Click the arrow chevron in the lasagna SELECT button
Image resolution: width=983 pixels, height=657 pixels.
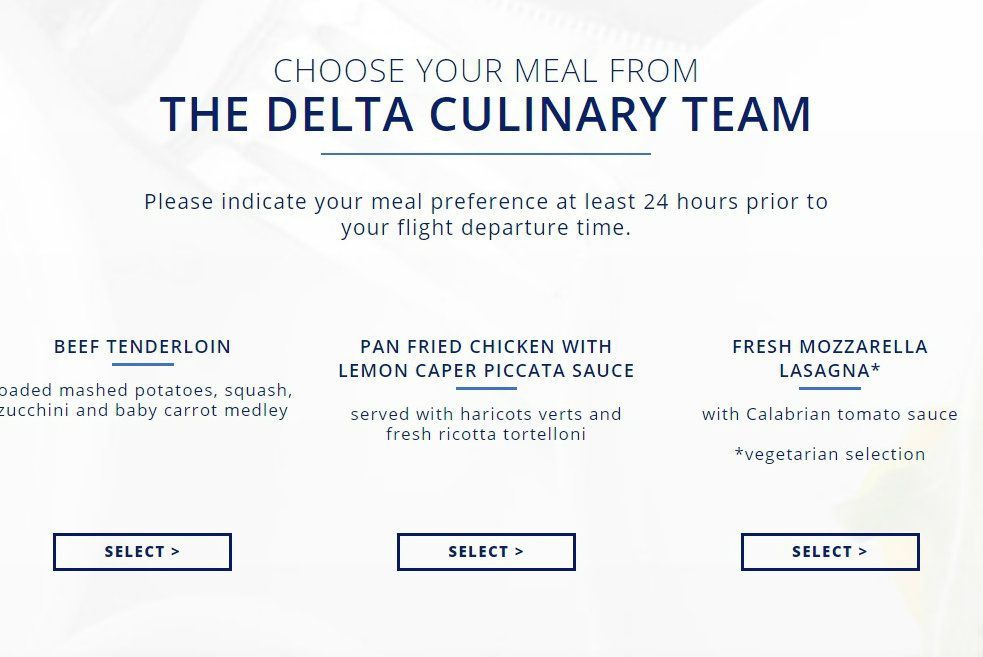(x=864, y=552)
